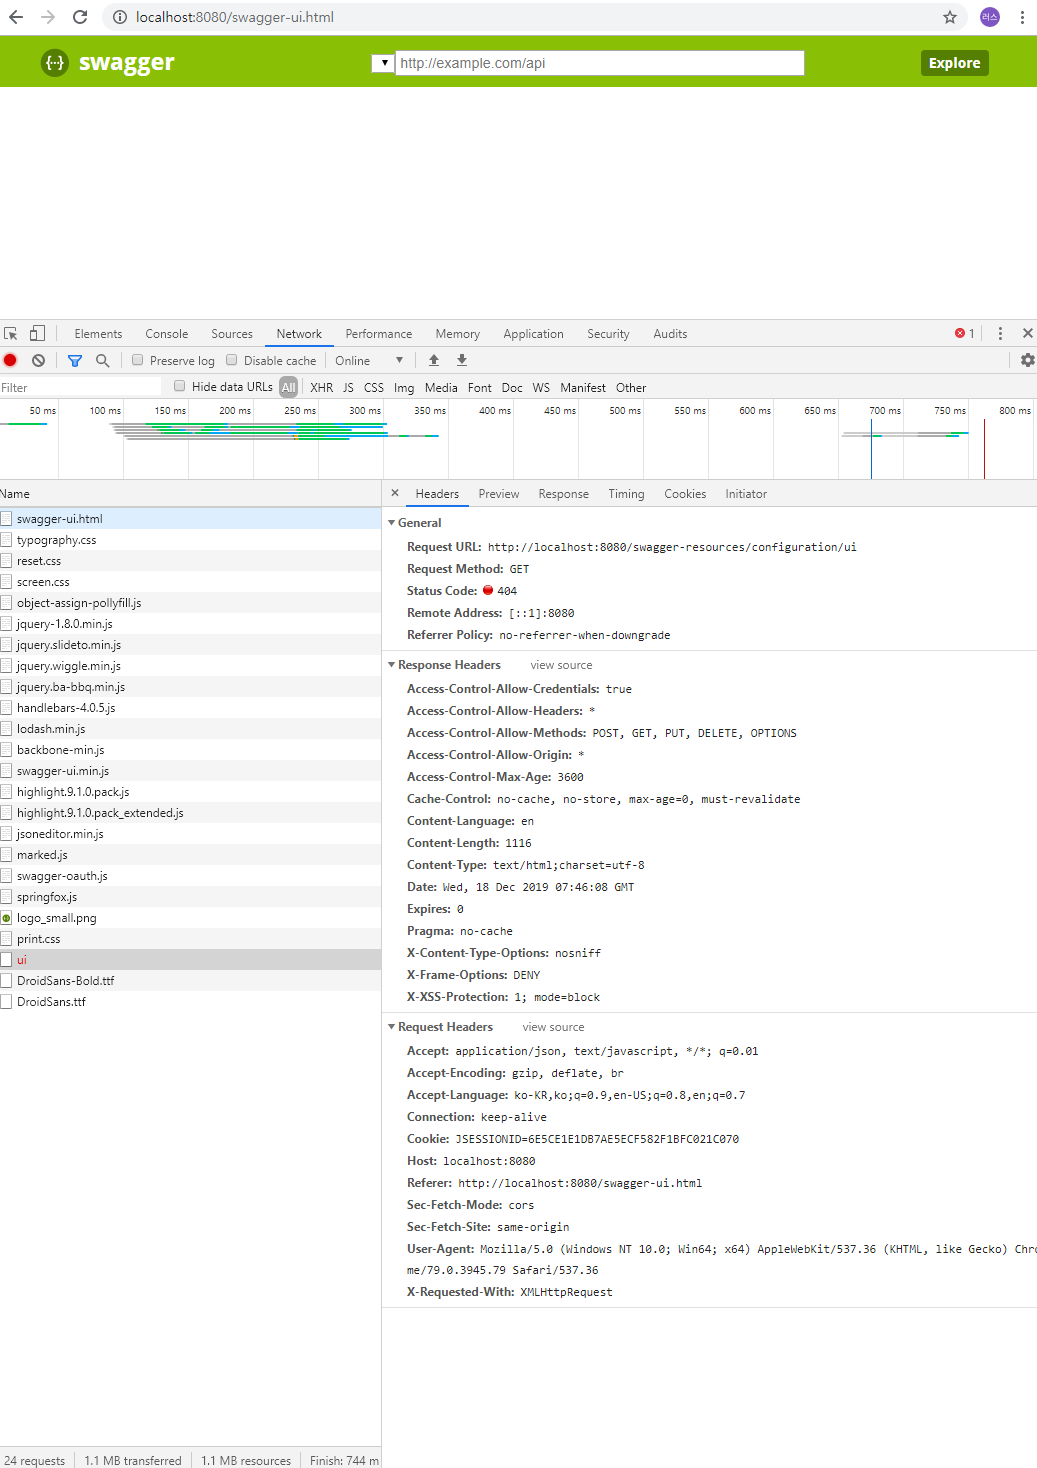Open network settings gear icon
The height and width of the screenshot is (1468, 1037).
point(1027,360)
